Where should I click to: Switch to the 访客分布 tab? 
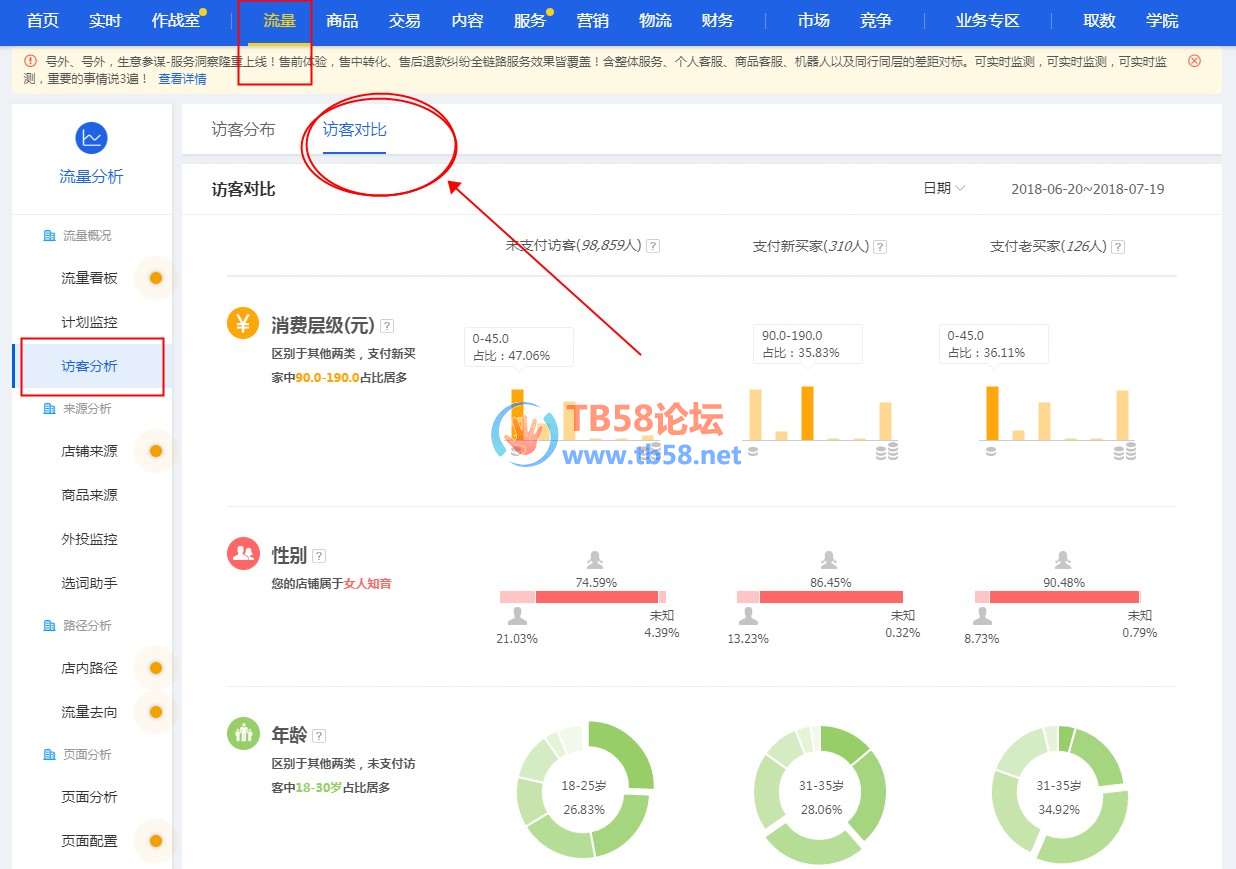click(x=243, y=130)
